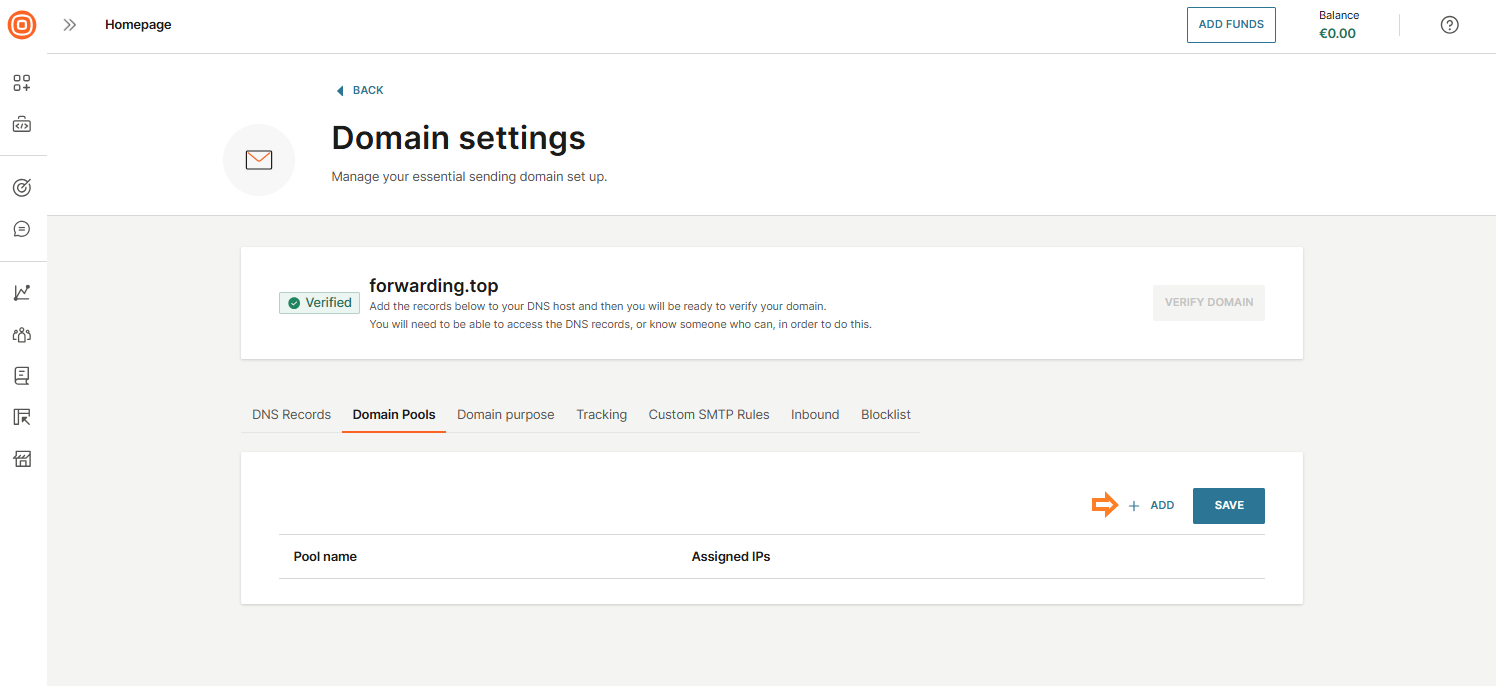The height and width of the screenshot is (686, 1496).
Task: Open the developer tools code briefcase icon
Action: pyautogui.click(x=22, y=125)
